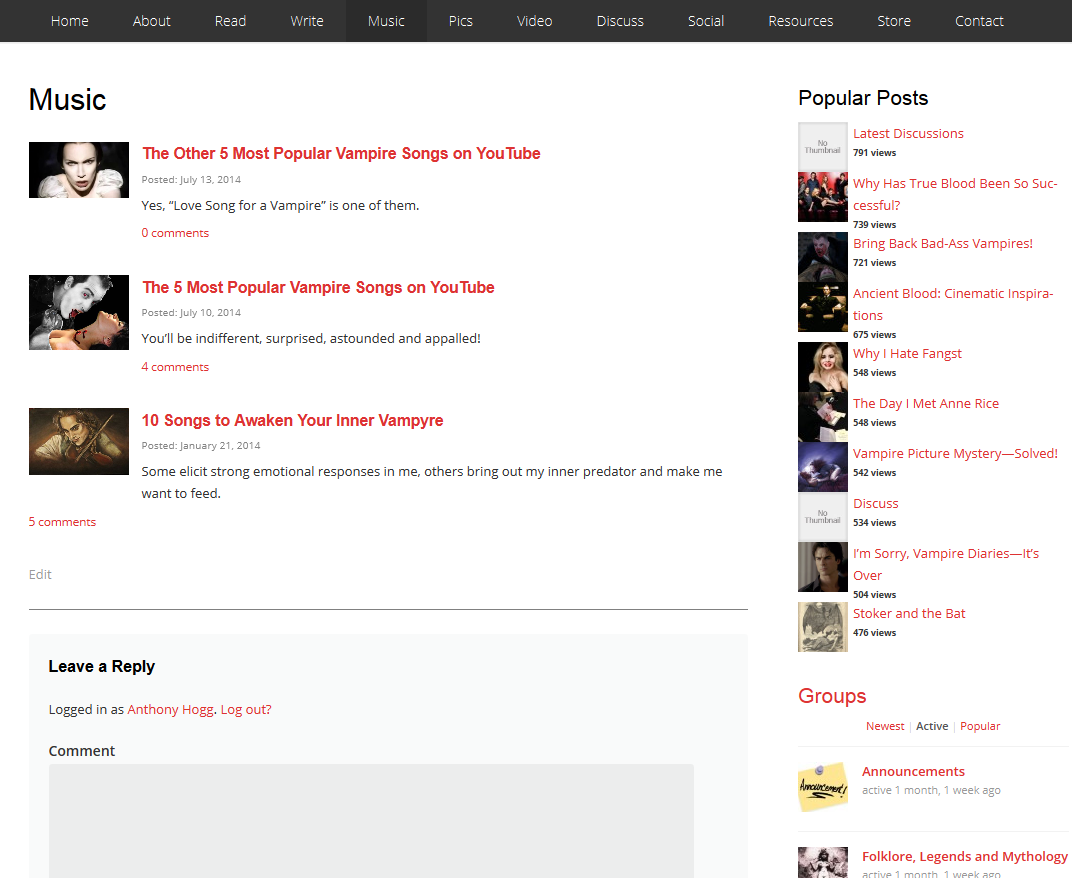
Task: Open thumbnail of vampire biting woman post
Action: click(x=79, y=312)
